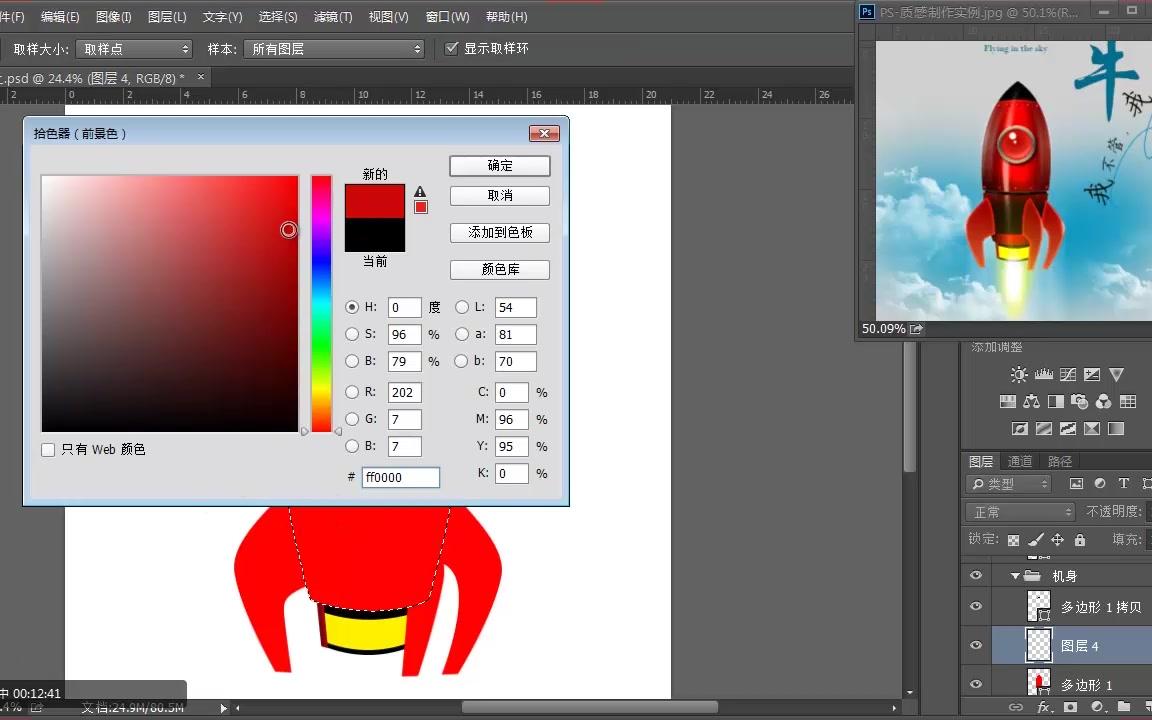Viewport: 1152px width, 720px height.
Task: Enable the 只有 Web 颜色 checkbox
Action: 48,449
